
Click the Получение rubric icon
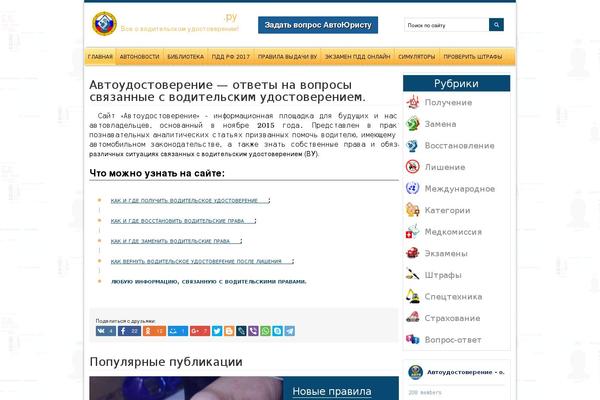412,103
